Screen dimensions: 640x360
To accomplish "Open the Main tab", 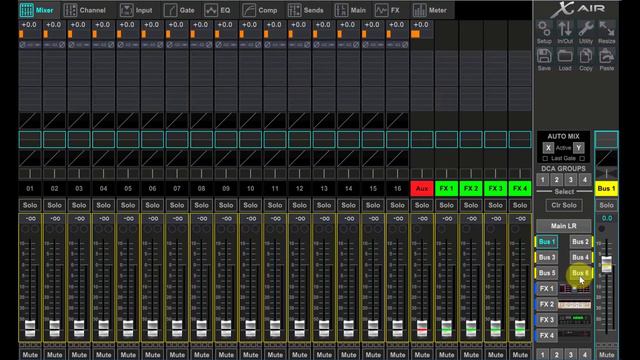I will 350,10.
